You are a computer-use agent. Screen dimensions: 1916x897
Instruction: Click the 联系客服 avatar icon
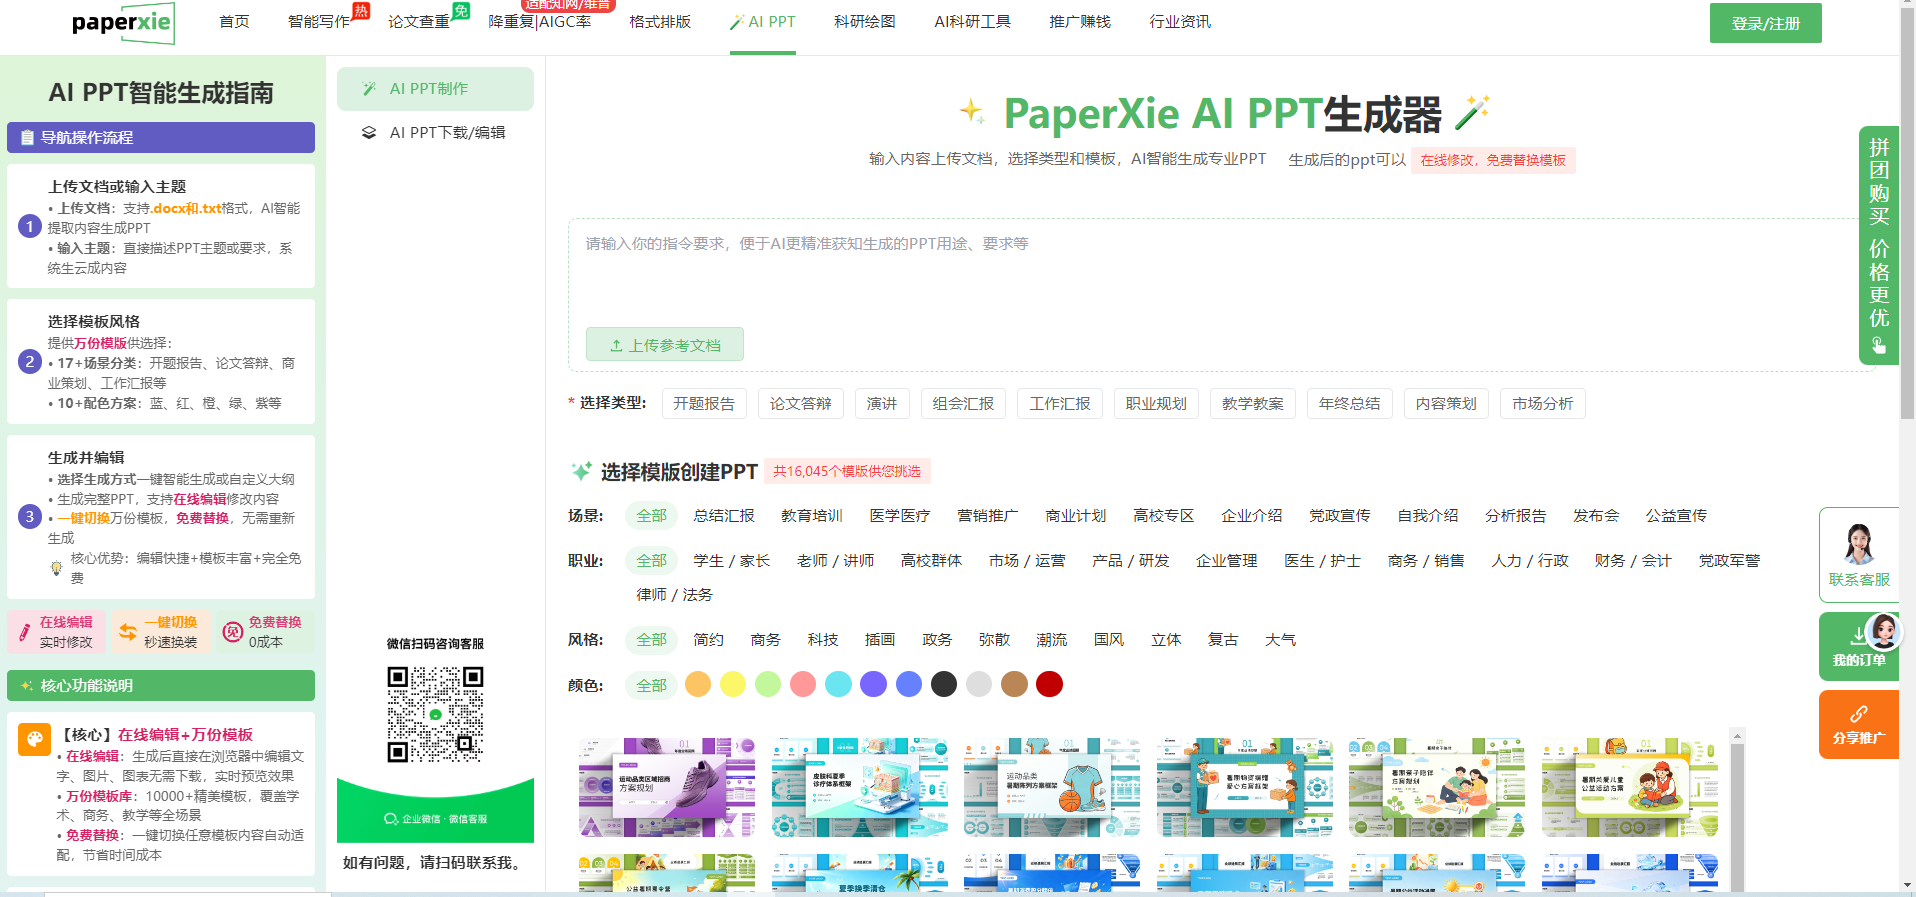pyautogui.click(x=1859, y=544)
